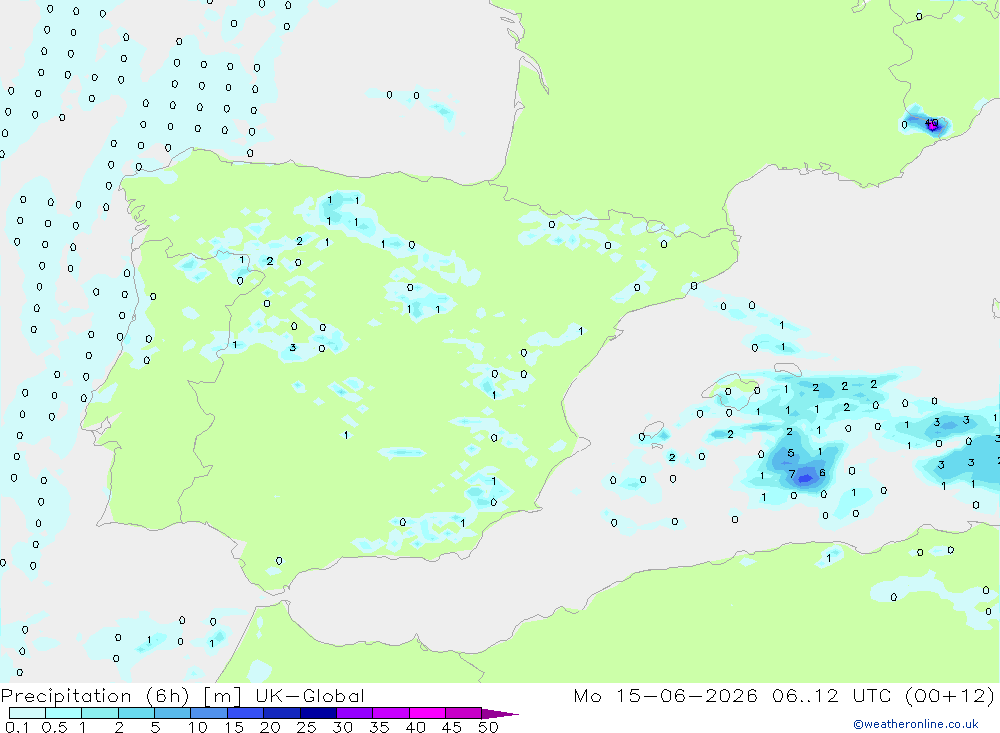The width and height of the screenshot is (1000, 733).
Task: Click the 'Mo 15-06-2026 06..12 UTC (00+12)' timestamp
Action: (784, 696)
